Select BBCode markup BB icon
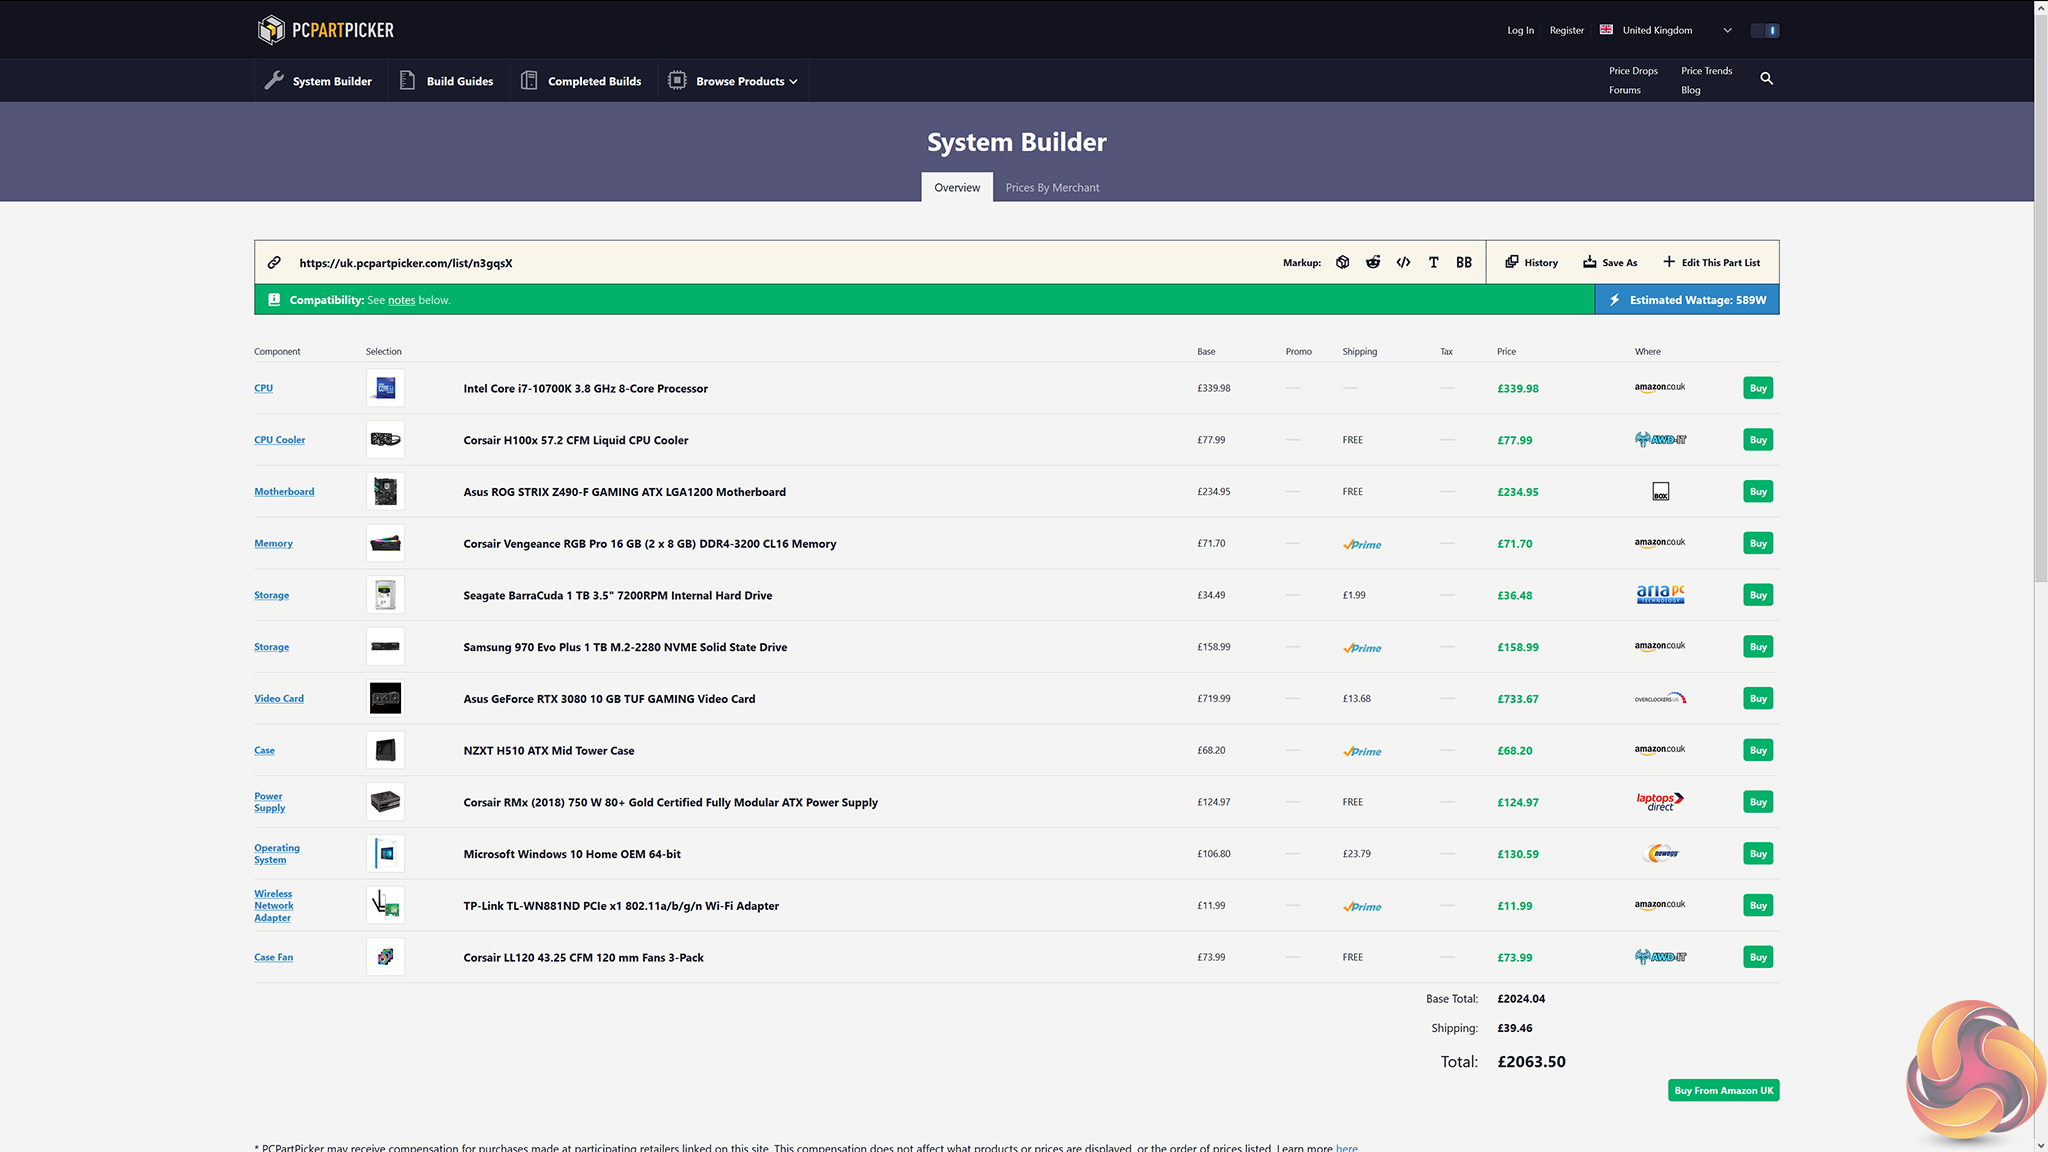 [1463, 262]
